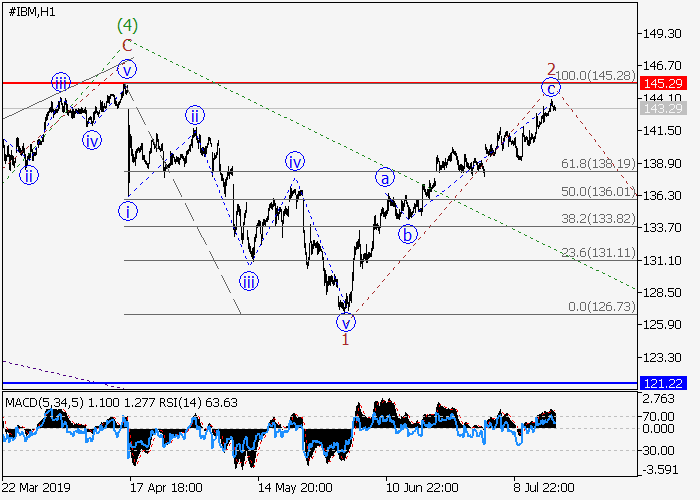
Task: Select the circled wave 'i' label
Action: pos(127,210)
